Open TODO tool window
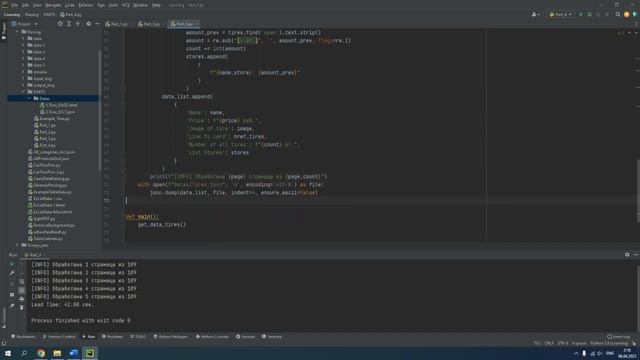Image resolution: width=640 pixels, height=360 pixels. pyautogui.click(x=138, y=337)
